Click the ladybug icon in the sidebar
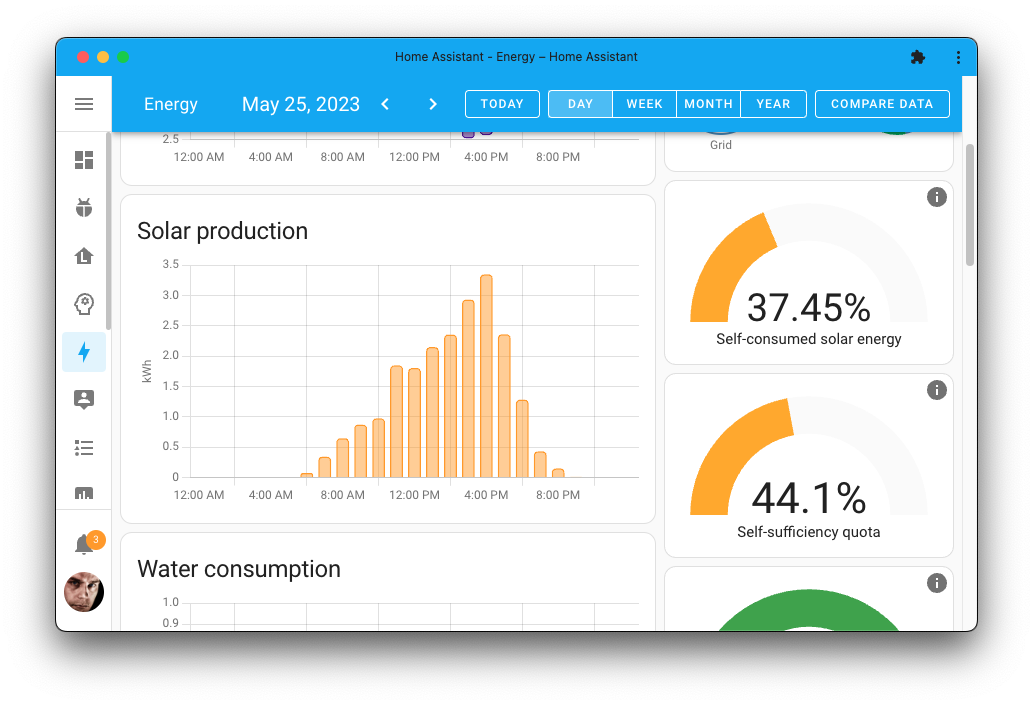1033x705 pixels. point(84,208)
